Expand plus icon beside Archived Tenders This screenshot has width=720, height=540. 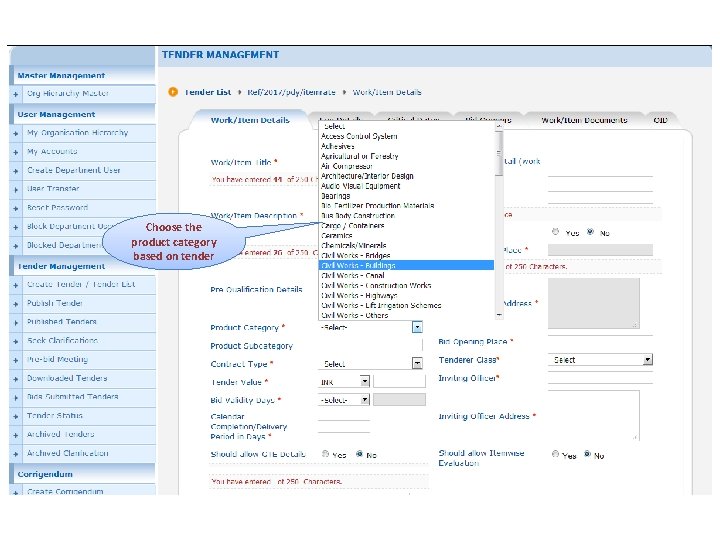pos(16,435)
